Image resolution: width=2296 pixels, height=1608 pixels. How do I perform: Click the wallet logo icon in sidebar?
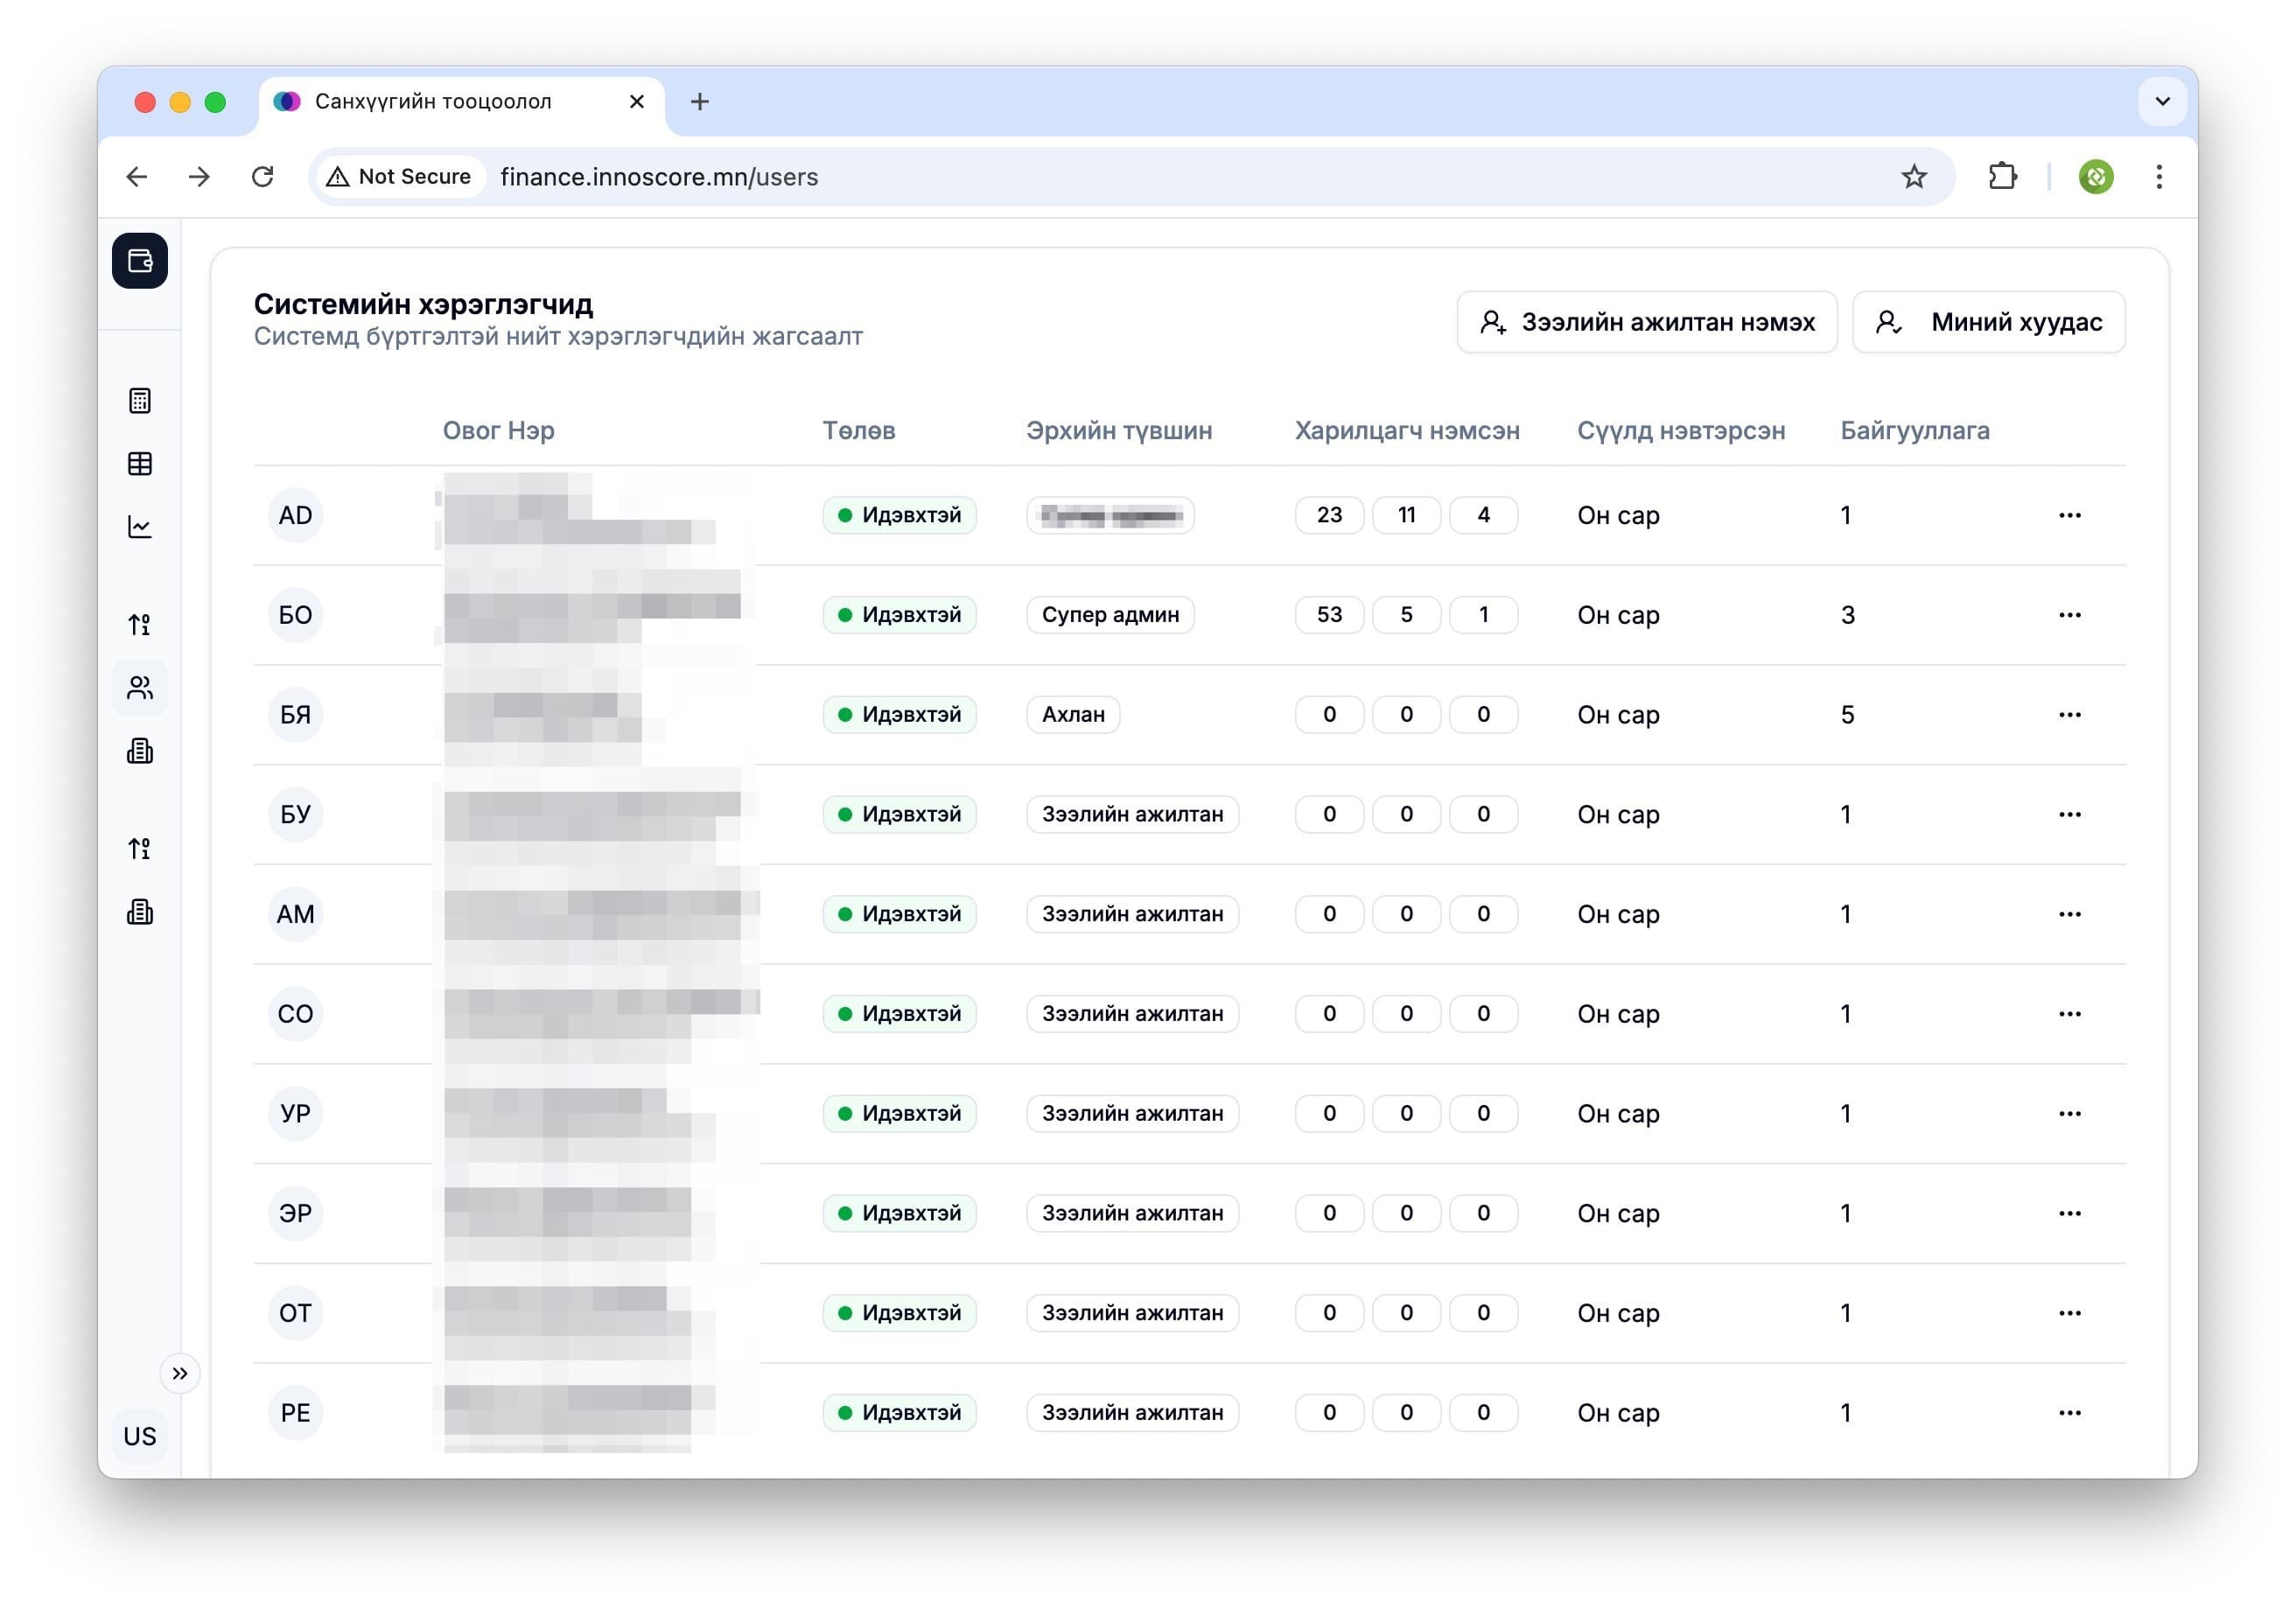[140, 261]
